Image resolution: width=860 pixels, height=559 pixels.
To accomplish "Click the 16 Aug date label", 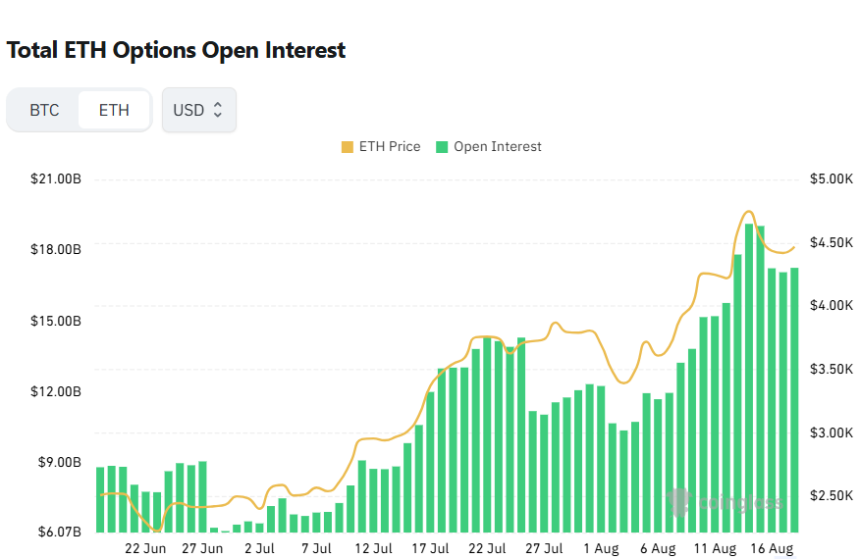I will (772, 549).
